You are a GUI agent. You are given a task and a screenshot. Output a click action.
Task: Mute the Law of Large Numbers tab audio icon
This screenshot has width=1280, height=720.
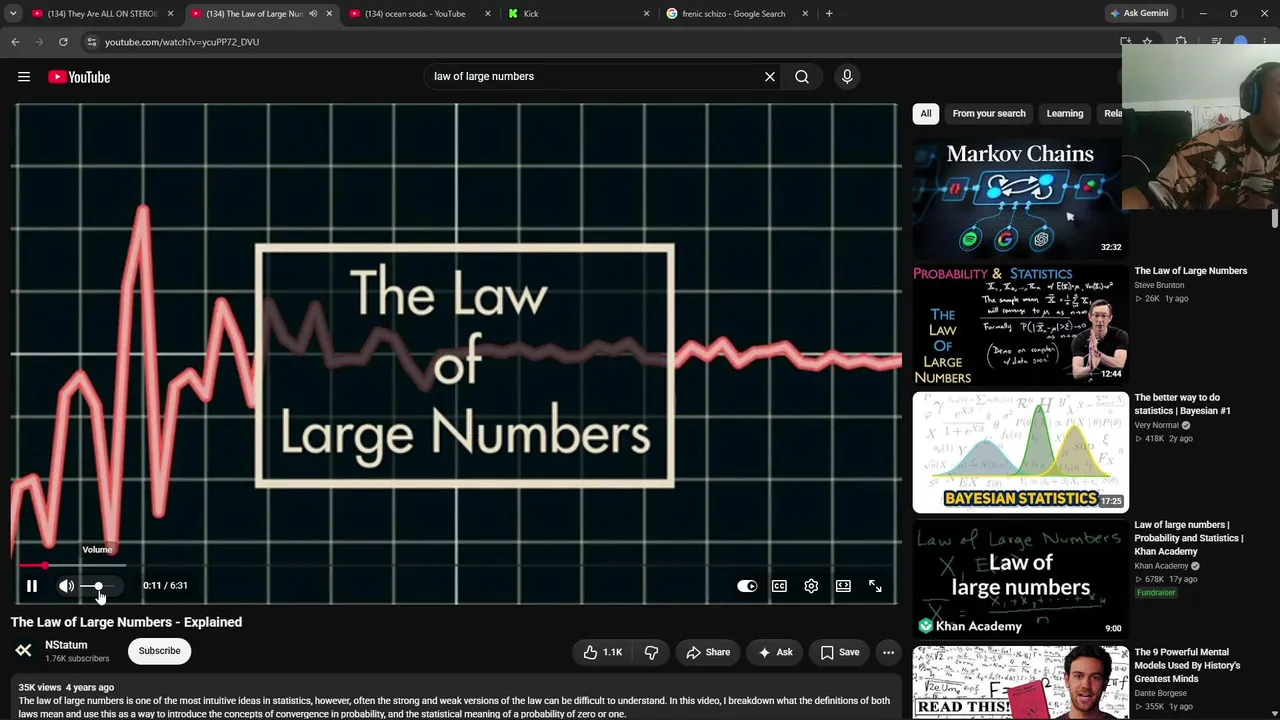tap(313, 14)
